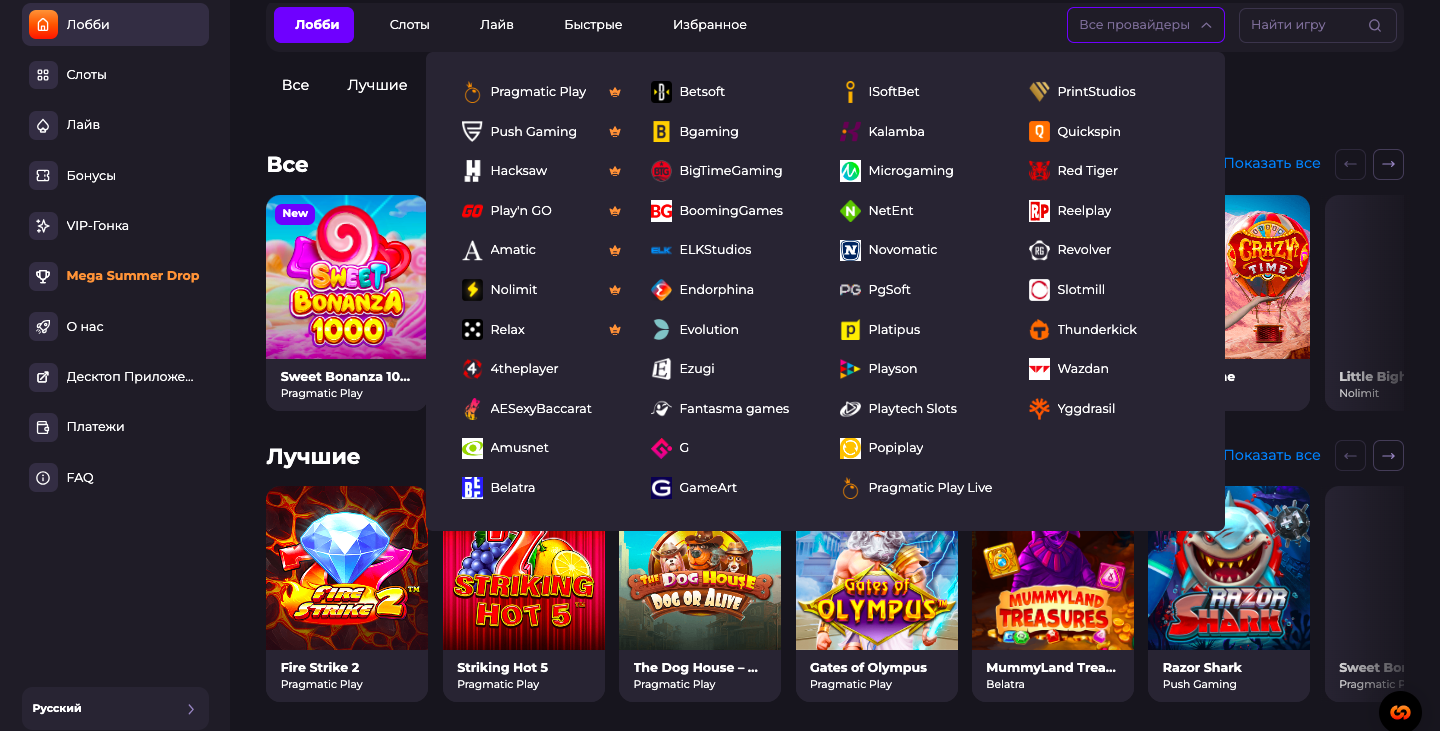Select the Лобби top tab
Image resolution: width=1440 pixels, height=731 pixels.
click(314, 25)
